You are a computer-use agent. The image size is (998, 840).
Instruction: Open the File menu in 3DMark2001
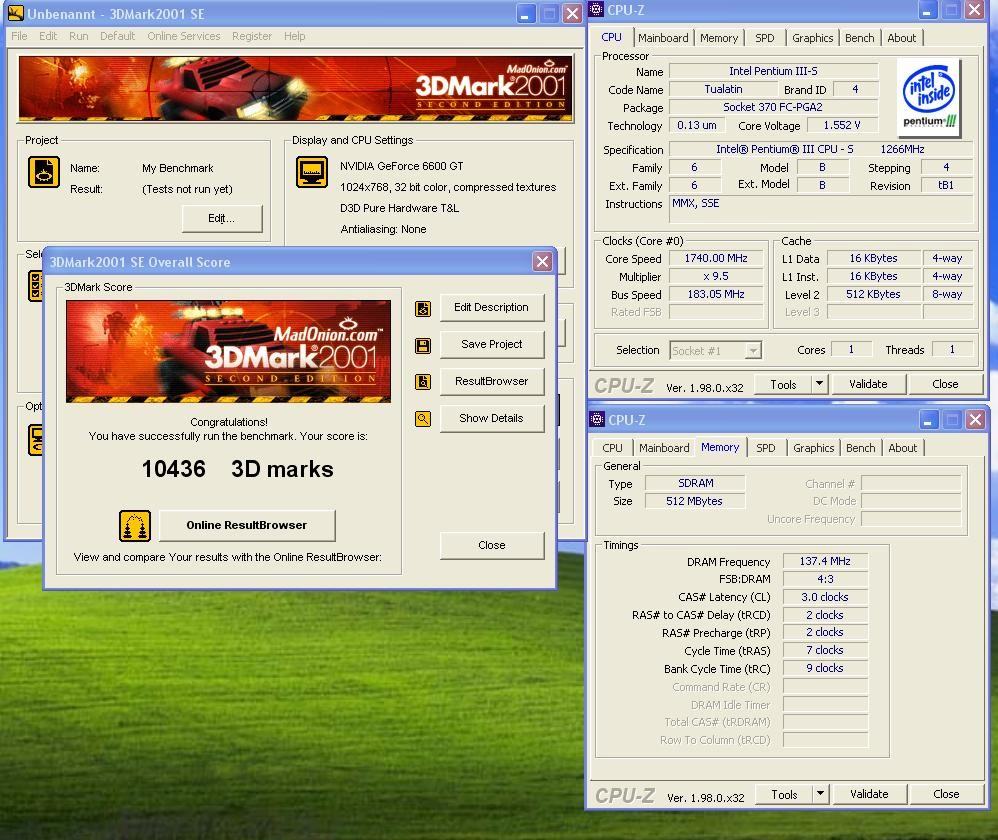click(x=20, y=36)
